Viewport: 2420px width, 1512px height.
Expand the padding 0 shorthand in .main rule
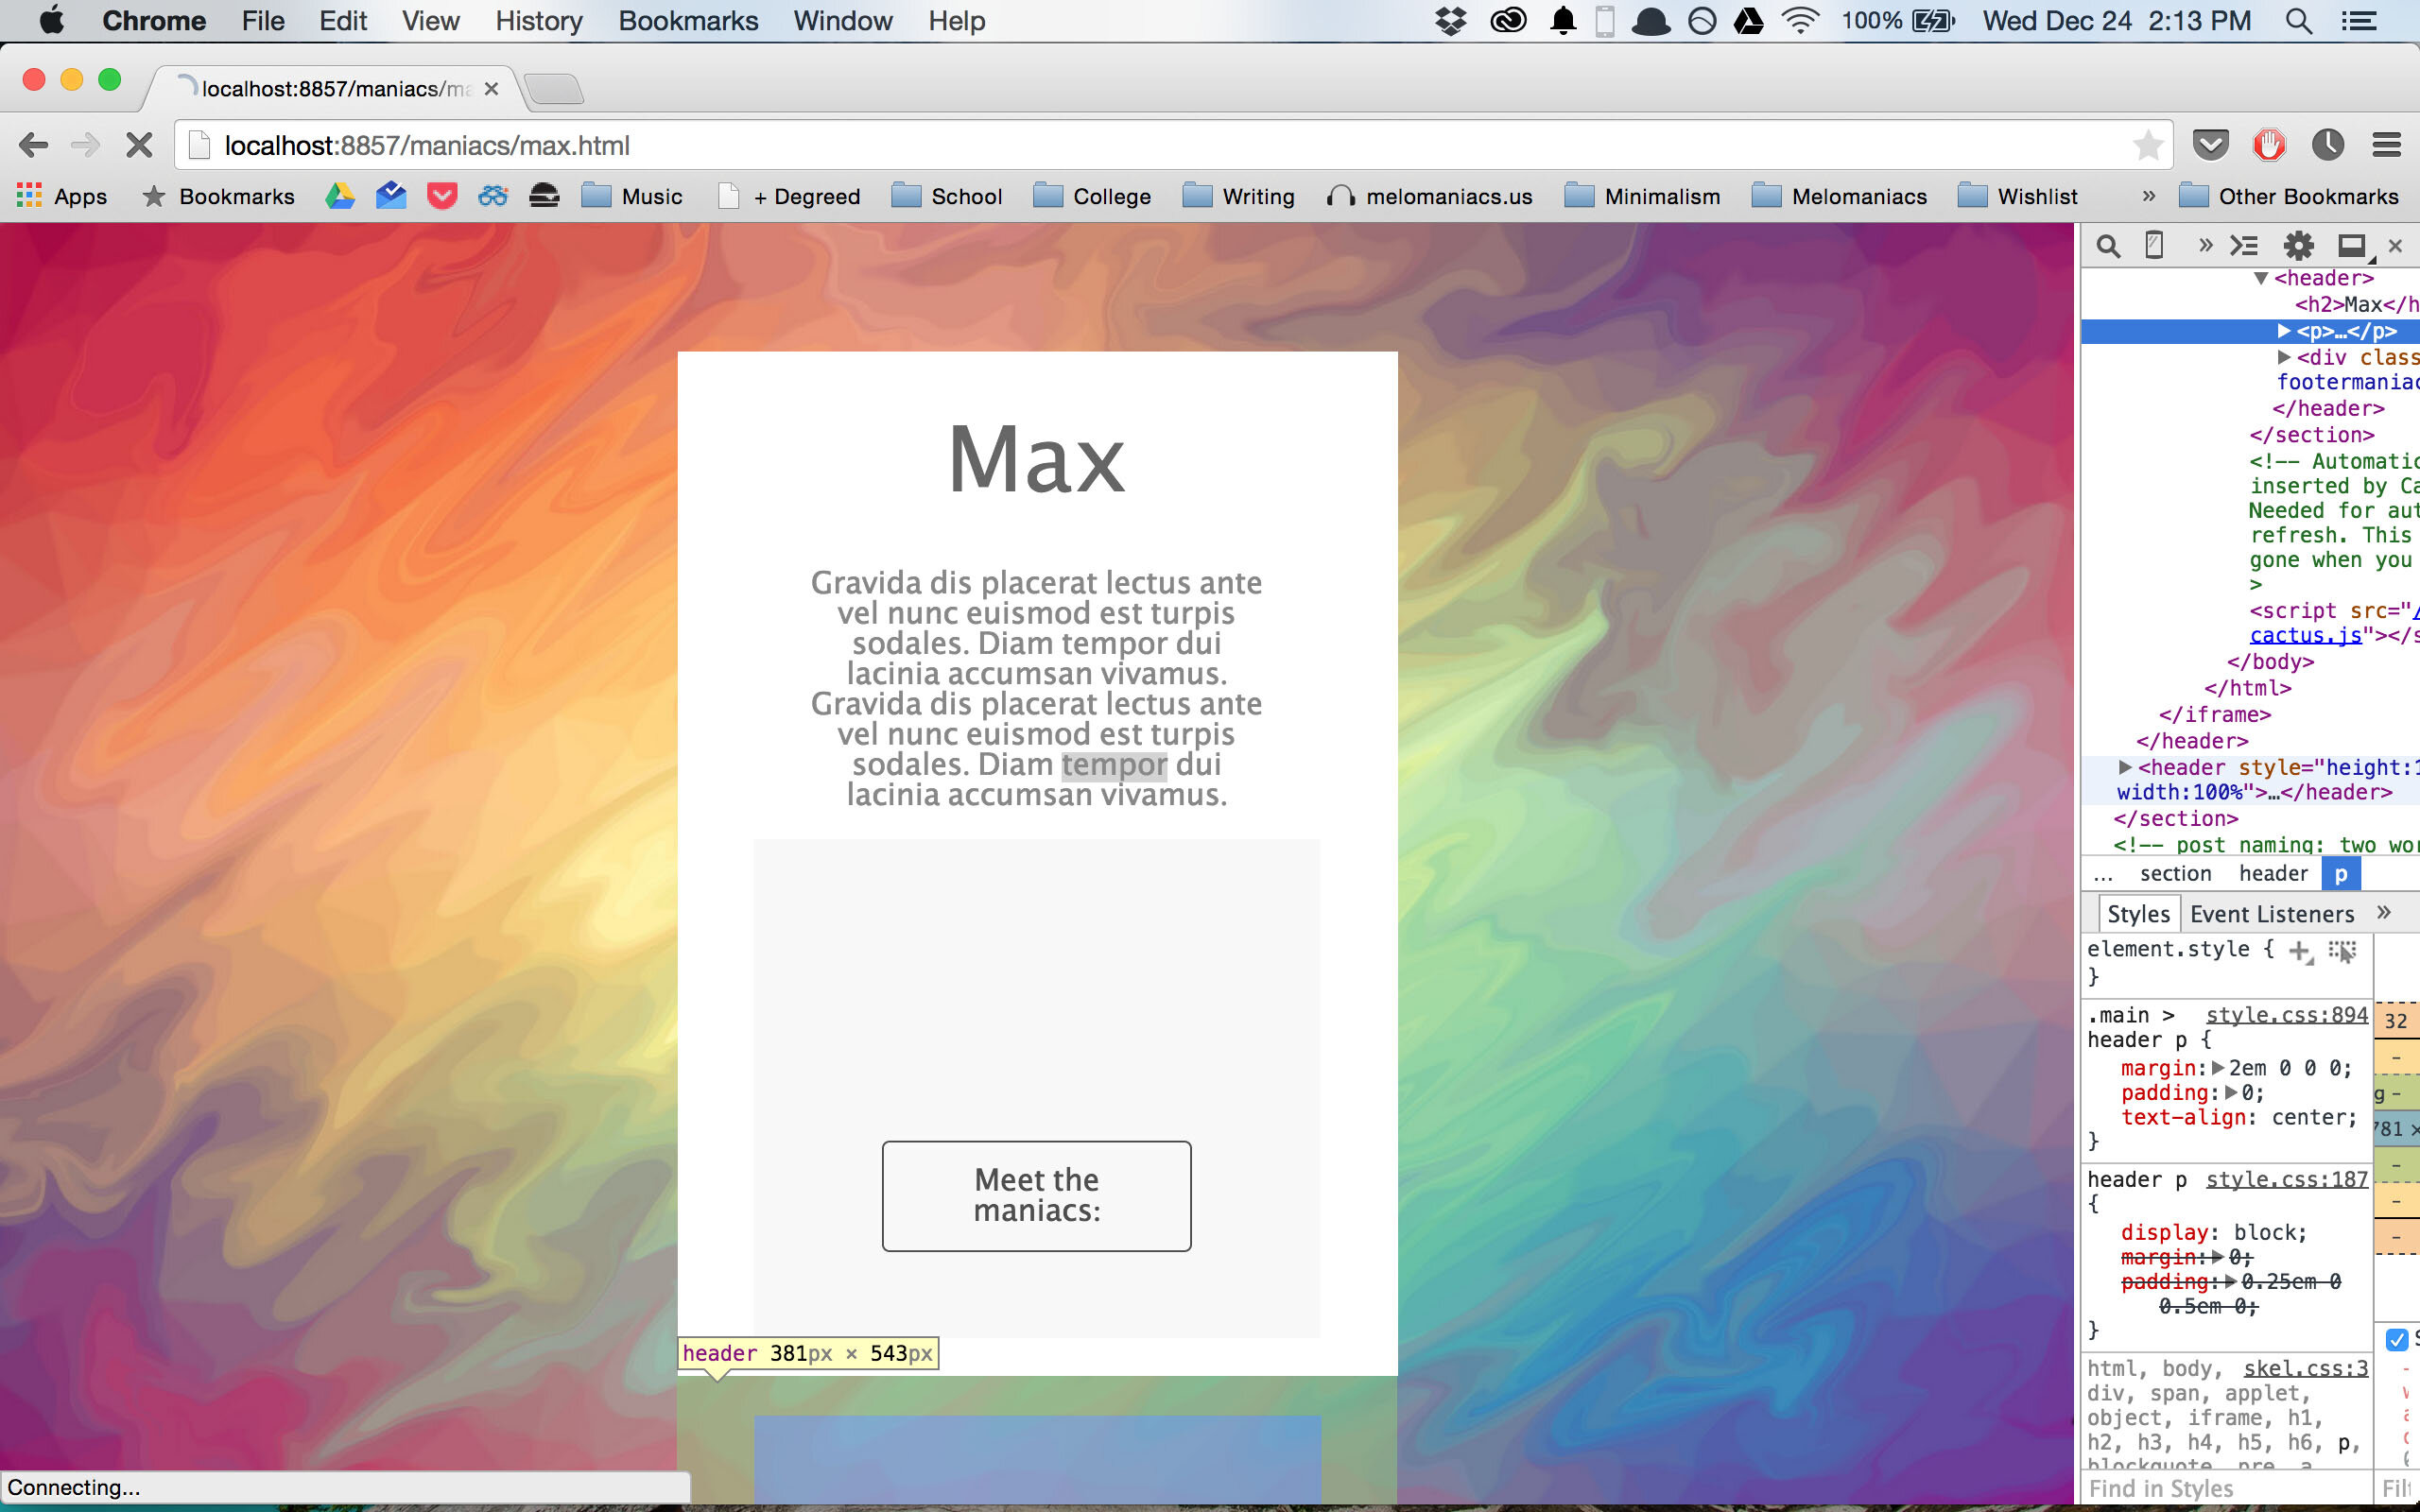[x=2231, y=1093]
